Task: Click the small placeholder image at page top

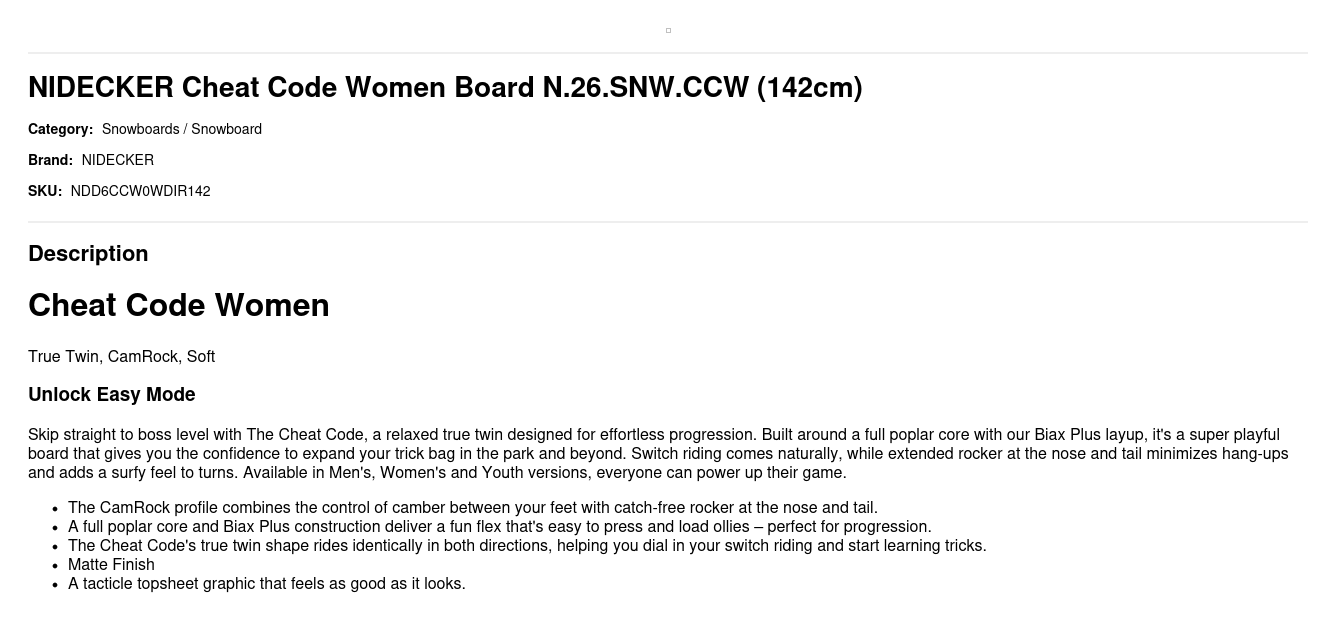Action: coord(668,30)
